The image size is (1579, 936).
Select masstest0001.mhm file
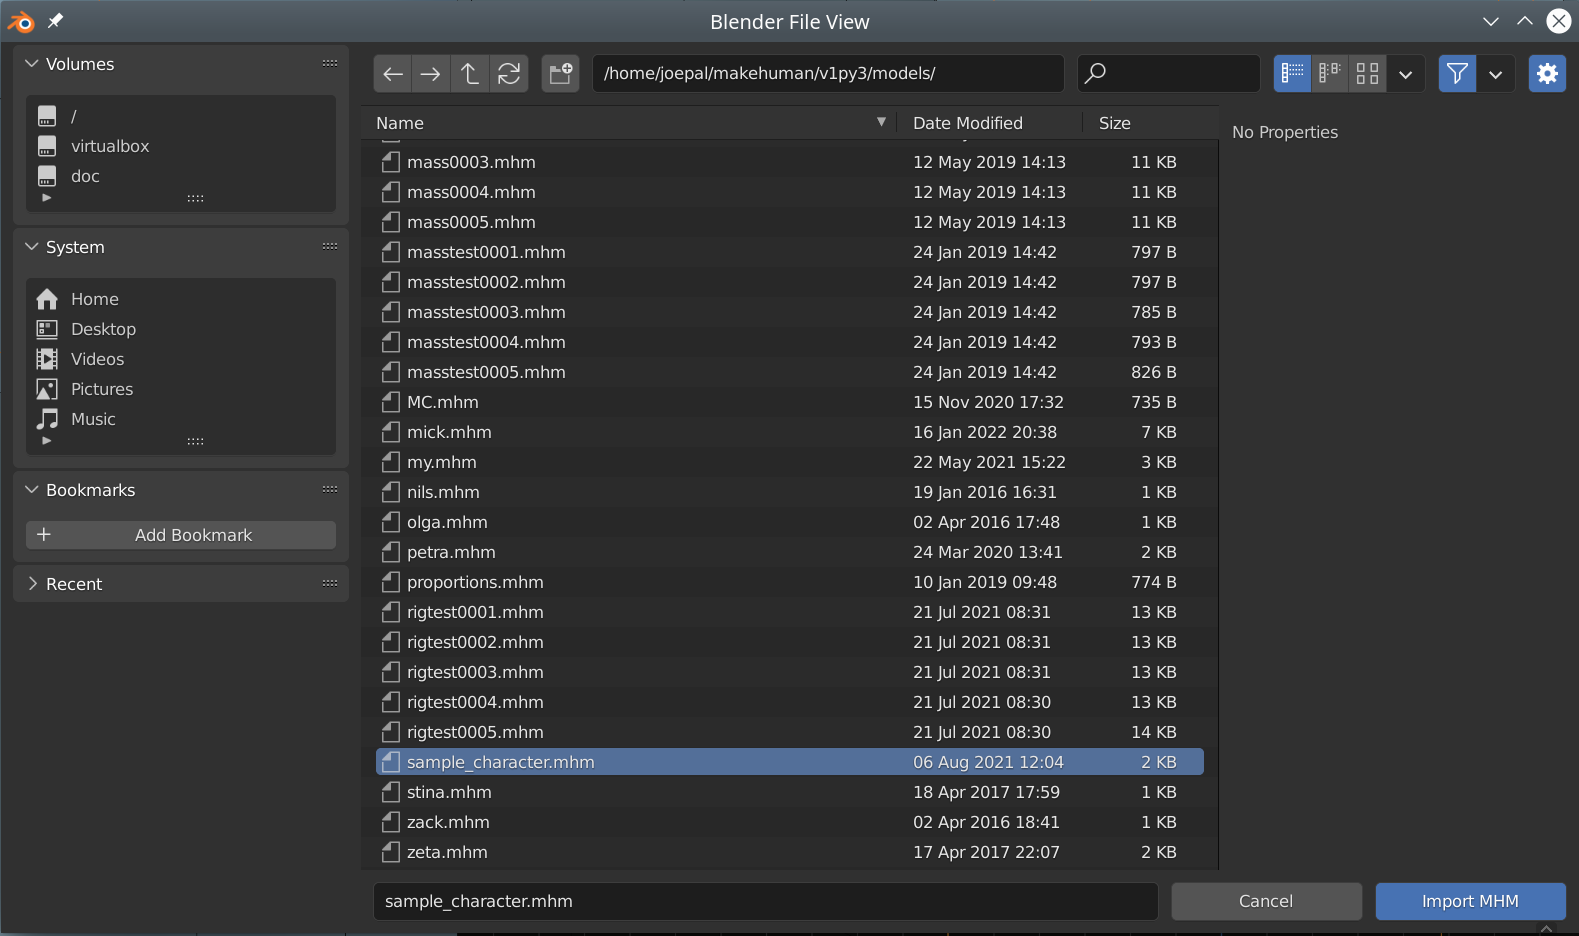click(790, 252)
